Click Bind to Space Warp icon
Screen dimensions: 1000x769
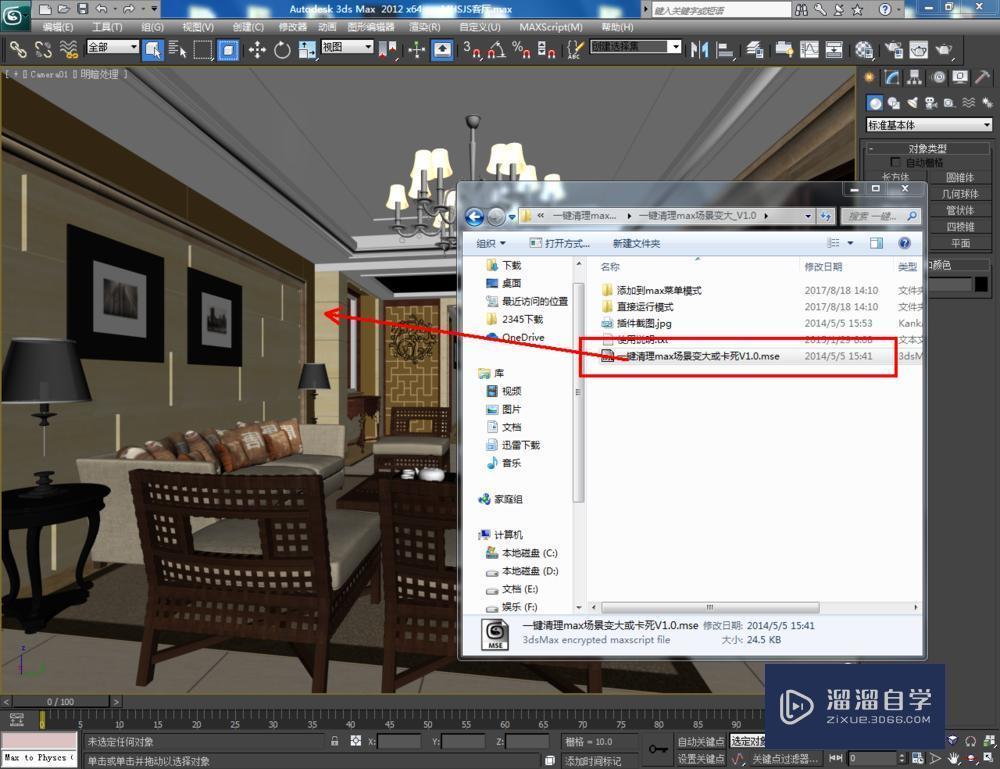tap(68, 49)
